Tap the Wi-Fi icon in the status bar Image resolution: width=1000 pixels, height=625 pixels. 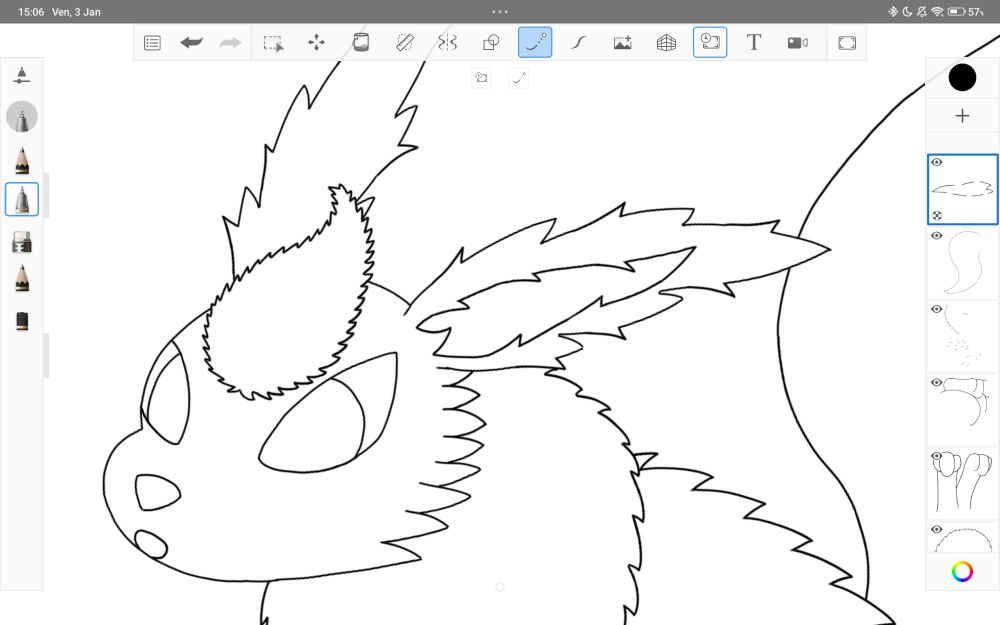(937, 11)
